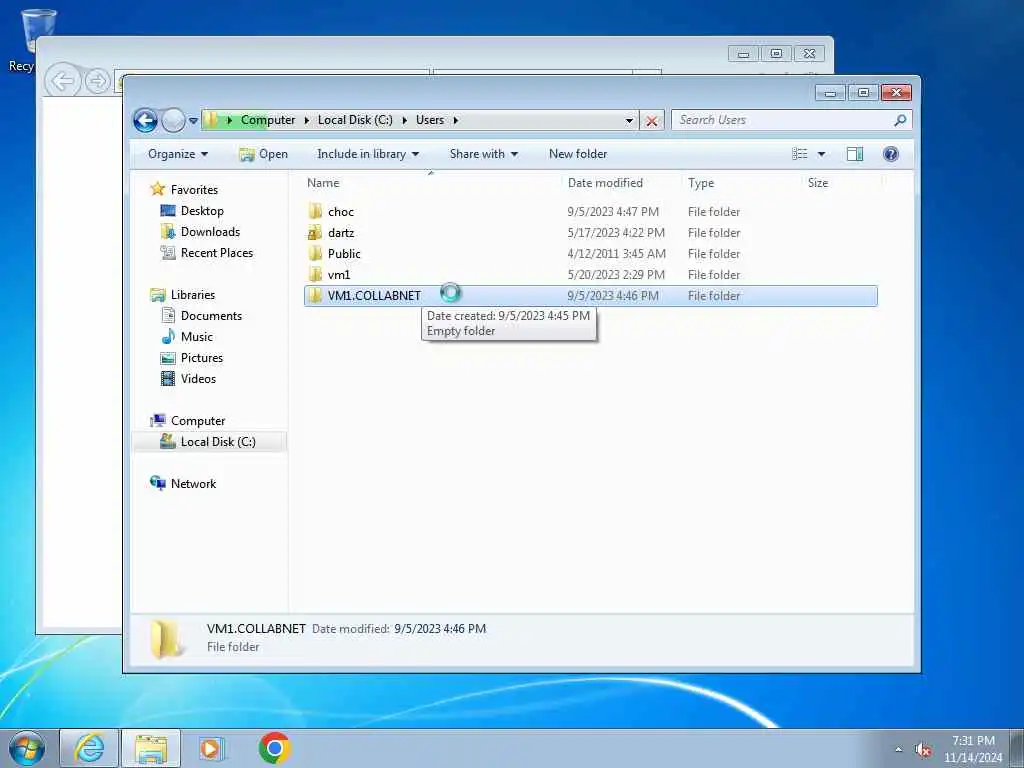Click Date modified value in details pane

point(440,629)
